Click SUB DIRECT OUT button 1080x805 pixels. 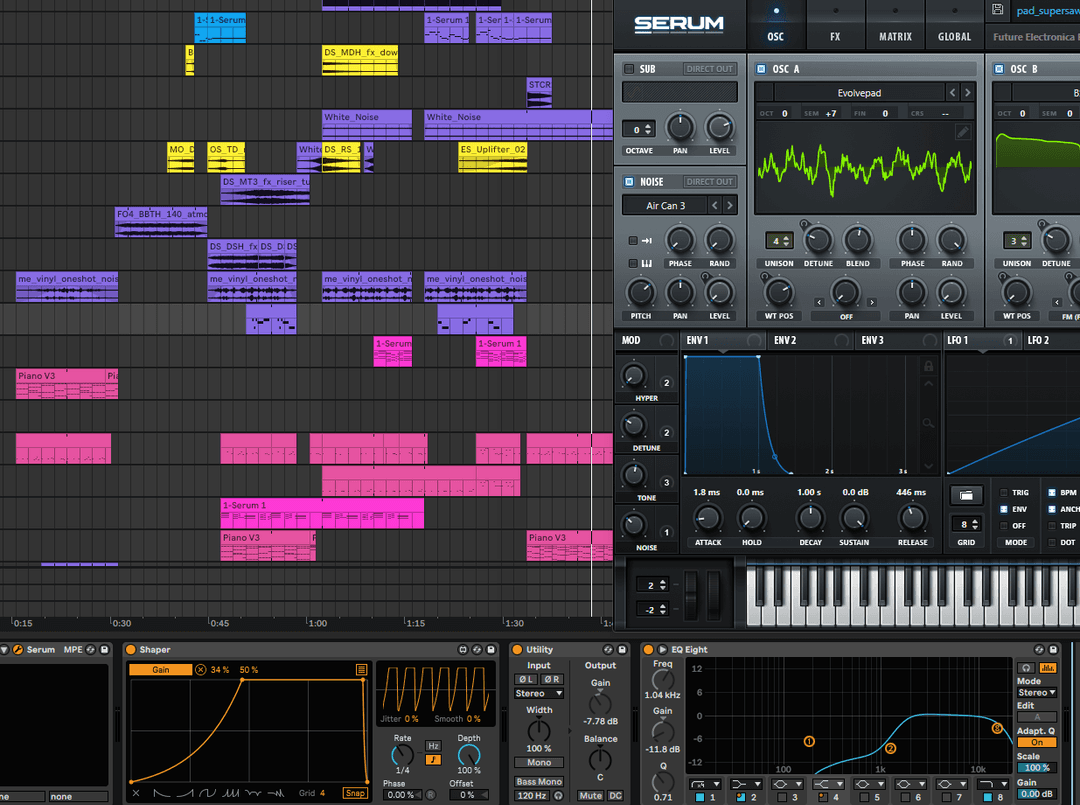click(709, 69)
